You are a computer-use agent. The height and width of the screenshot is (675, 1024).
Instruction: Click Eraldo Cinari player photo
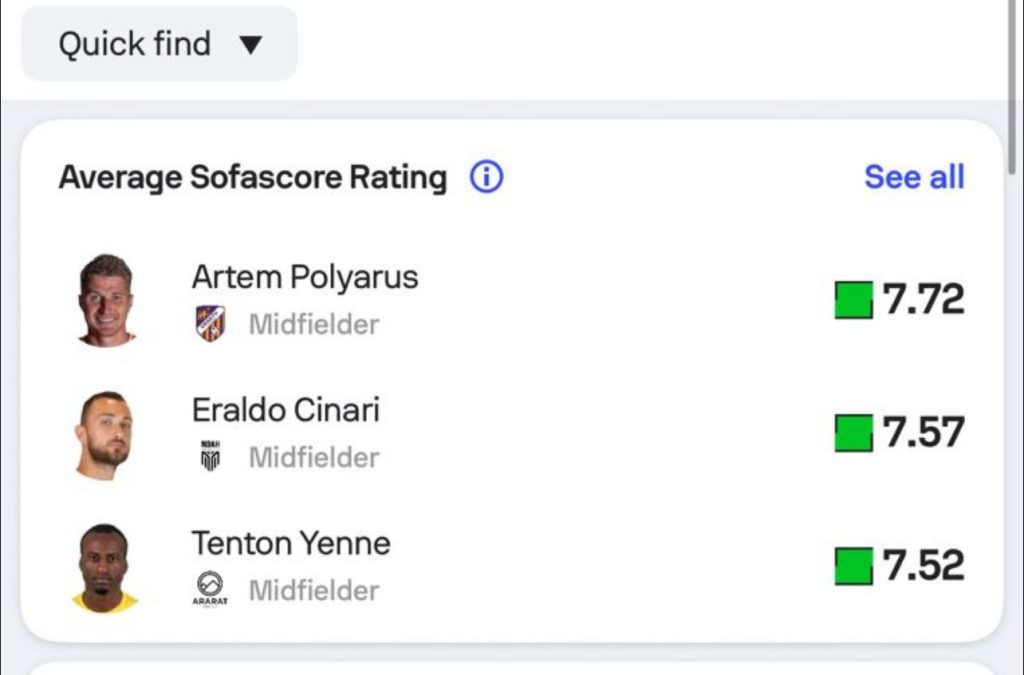point(104,435)
